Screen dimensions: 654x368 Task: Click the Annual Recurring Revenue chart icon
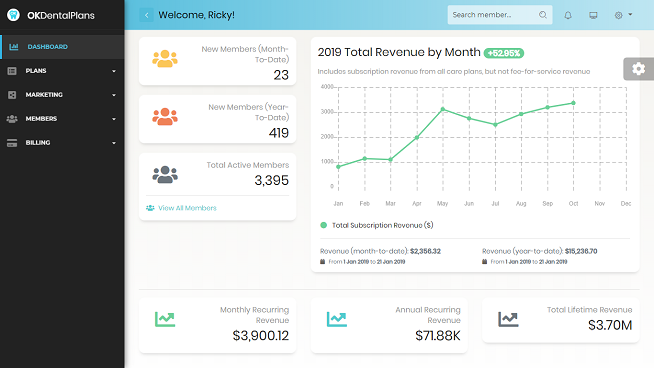337,319
